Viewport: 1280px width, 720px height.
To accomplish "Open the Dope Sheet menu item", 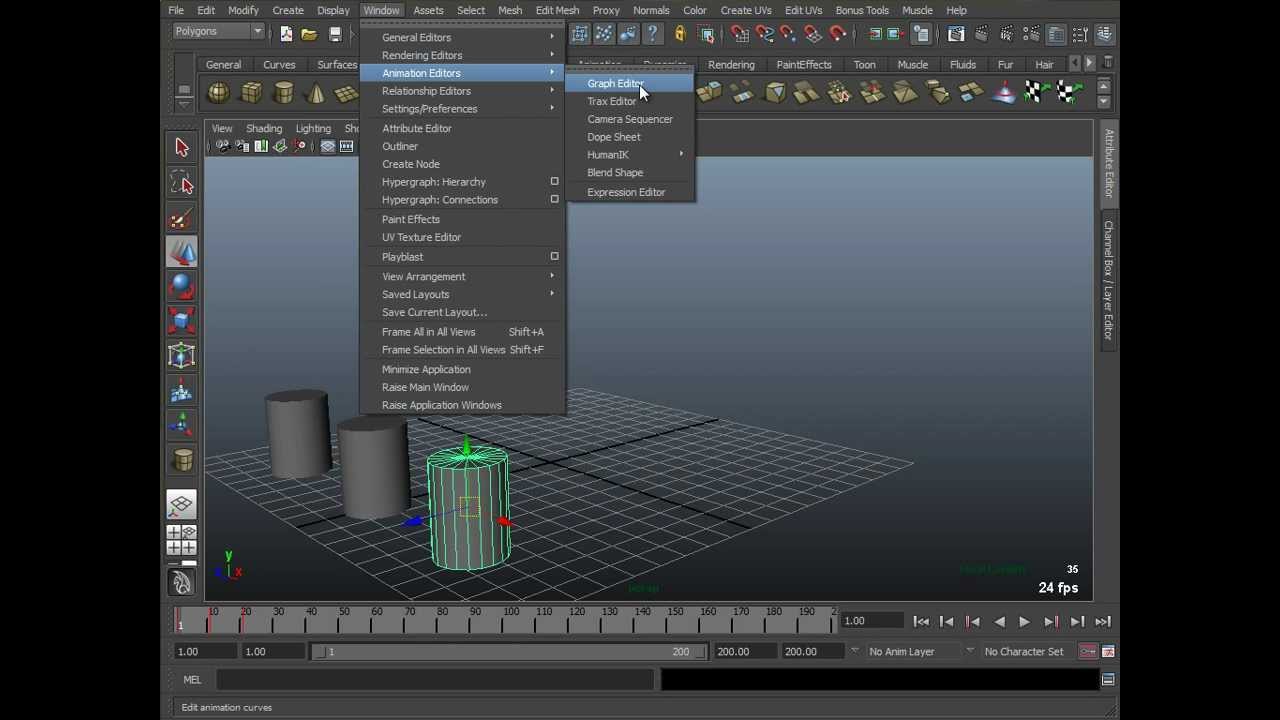I will point(630,137).
